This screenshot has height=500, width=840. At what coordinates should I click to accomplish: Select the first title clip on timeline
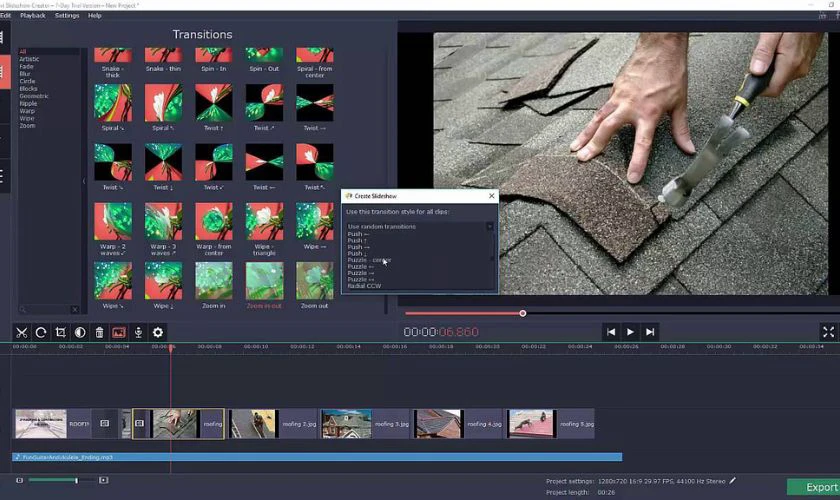(x=52, y=424)
